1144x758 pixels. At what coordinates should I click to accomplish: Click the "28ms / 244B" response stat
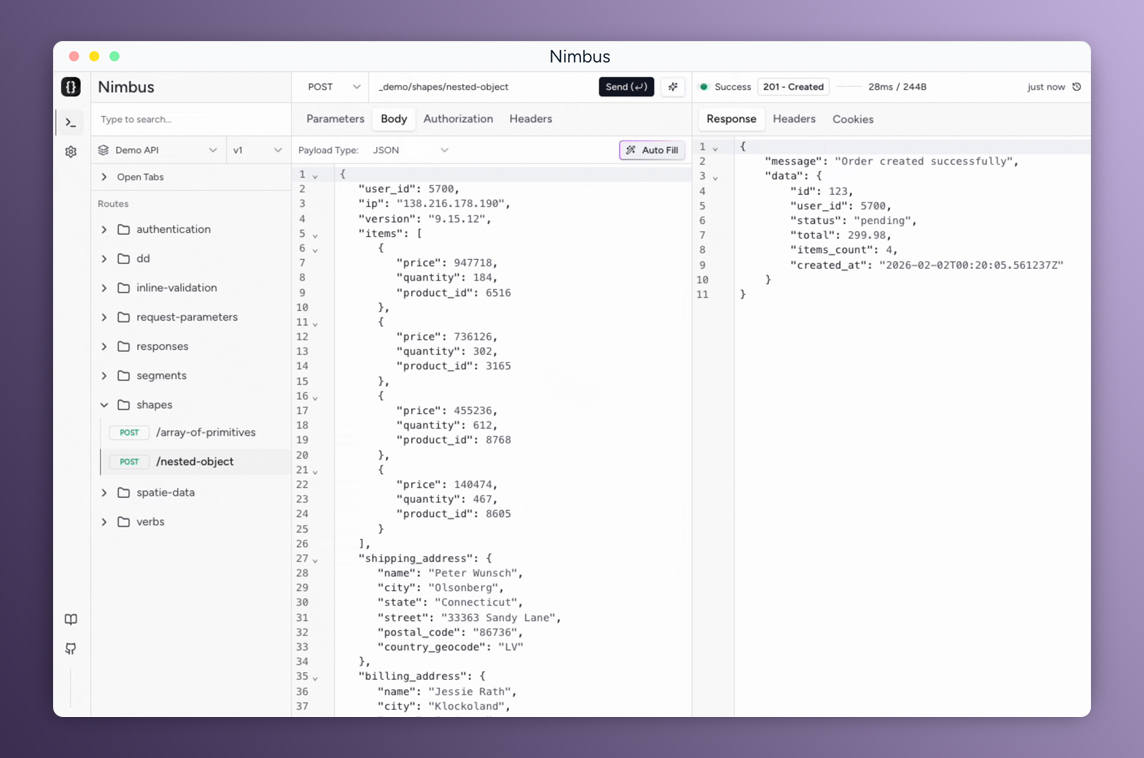897,87
